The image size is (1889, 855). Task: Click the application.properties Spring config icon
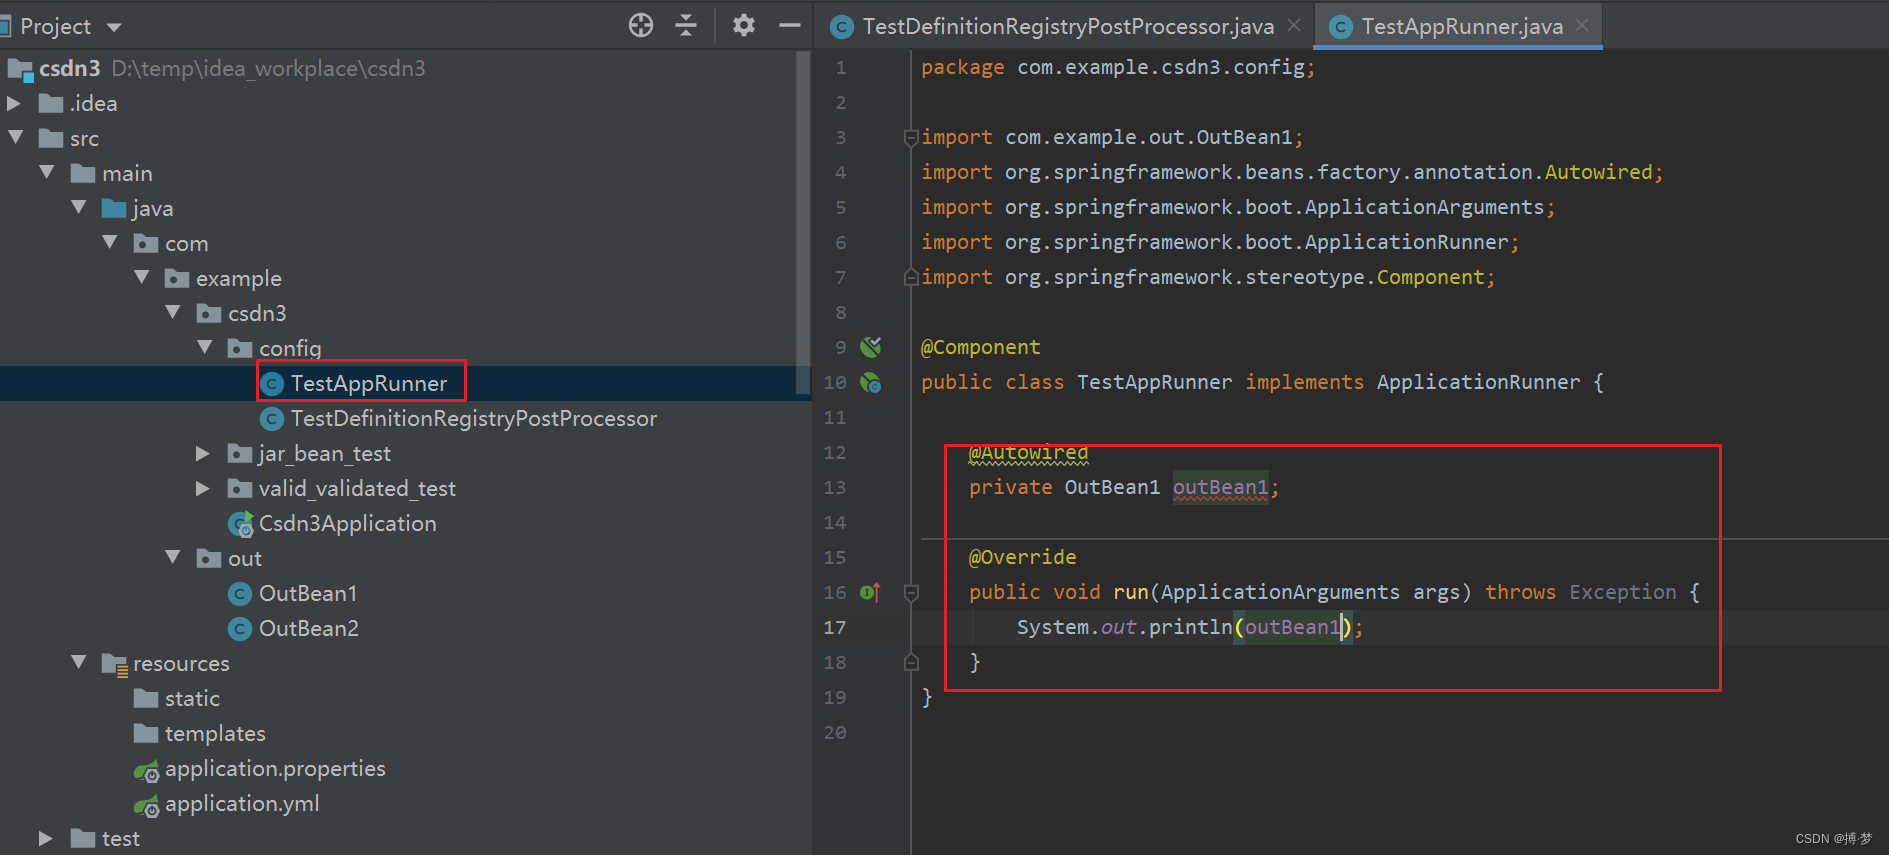(147, 771)
